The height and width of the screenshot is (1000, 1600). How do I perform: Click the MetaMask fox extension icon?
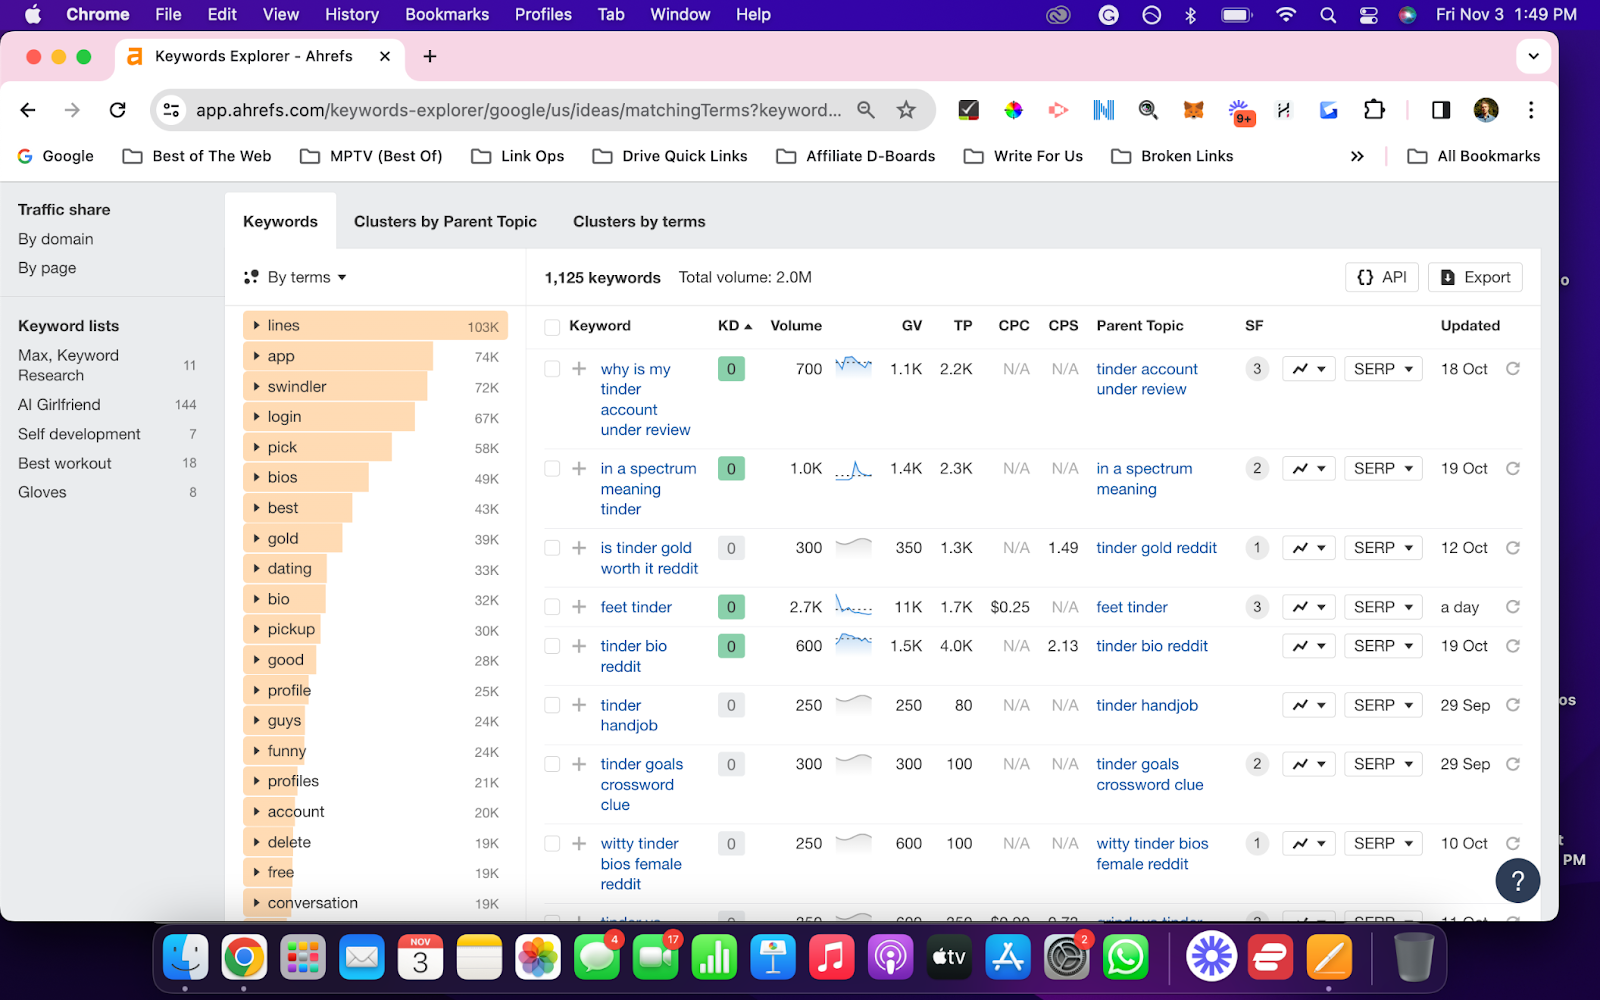(1194, 110)
